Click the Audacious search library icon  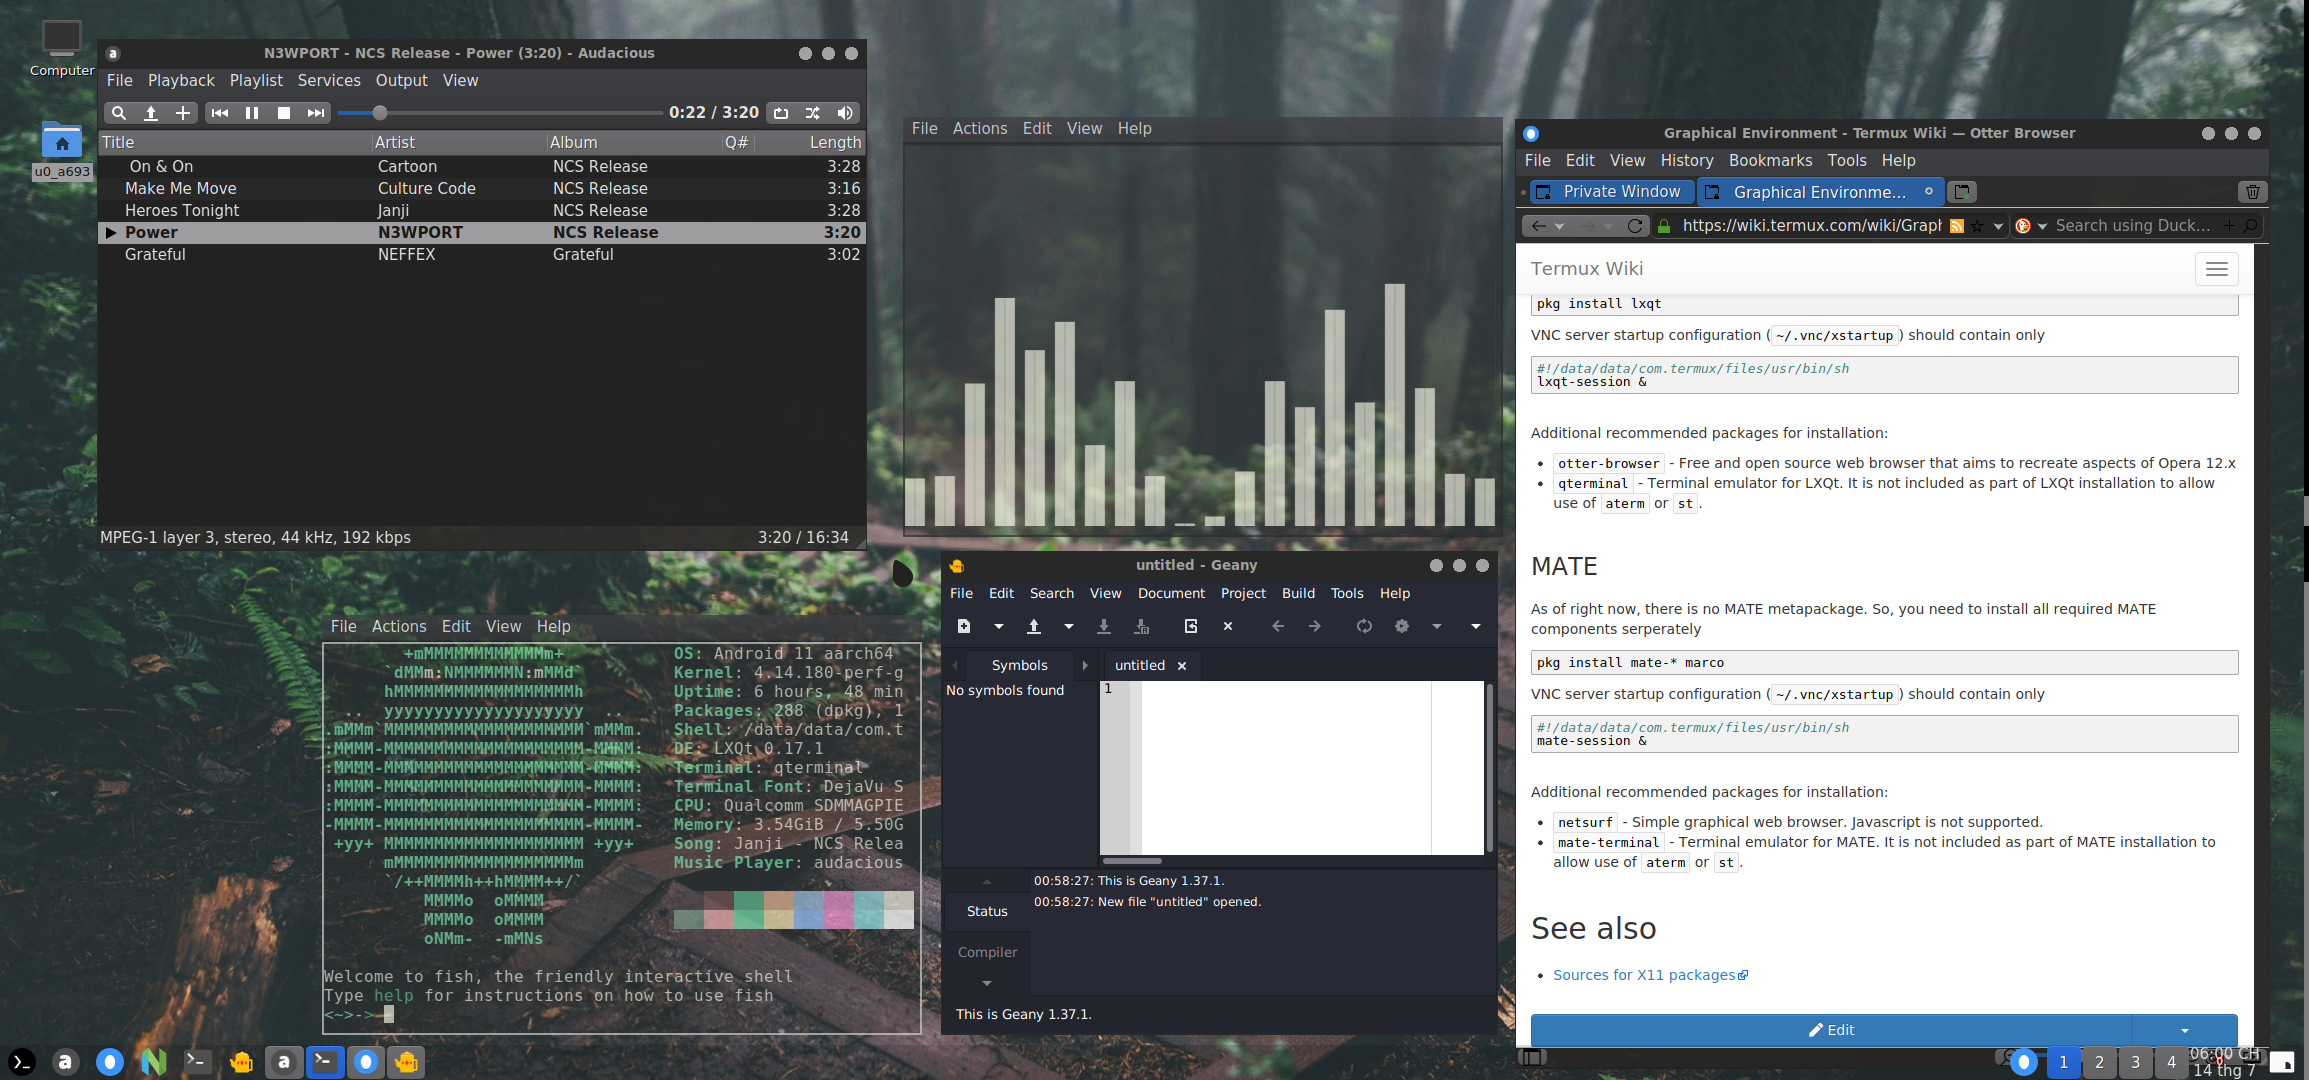(119, 113)
